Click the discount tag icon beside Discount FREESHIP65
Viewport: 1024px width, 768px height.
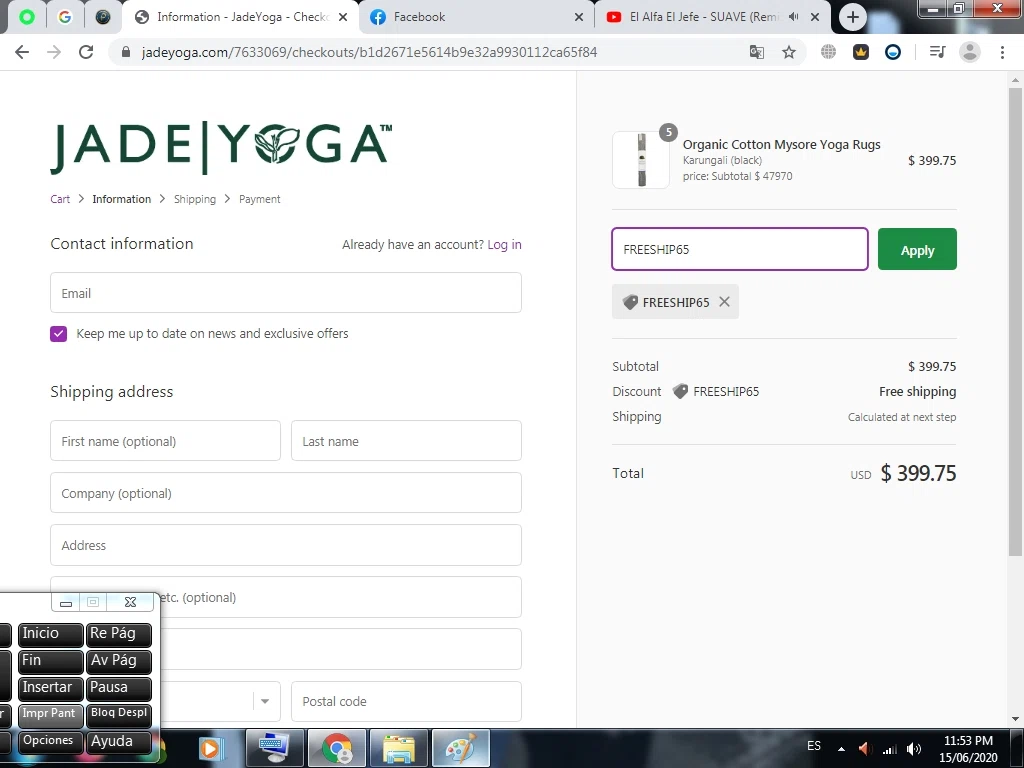tap(680, 391)
